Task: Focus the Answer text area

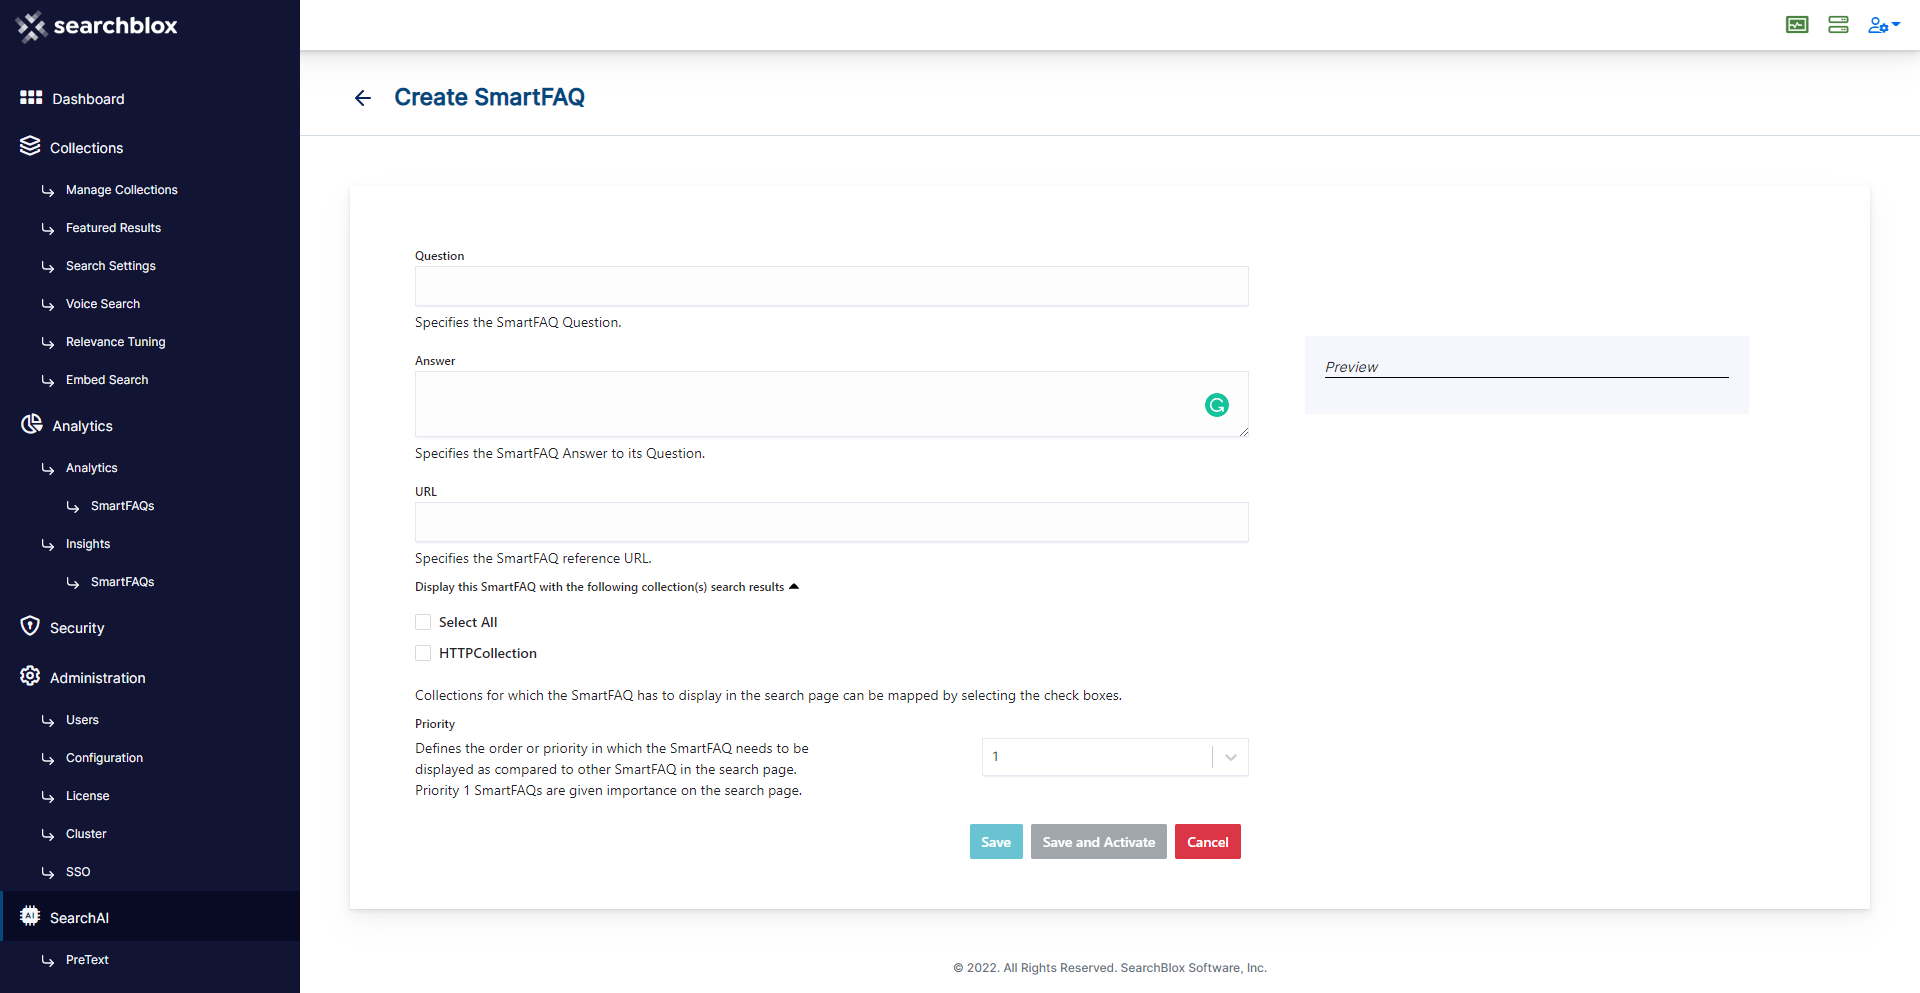Action: (832, 404)
